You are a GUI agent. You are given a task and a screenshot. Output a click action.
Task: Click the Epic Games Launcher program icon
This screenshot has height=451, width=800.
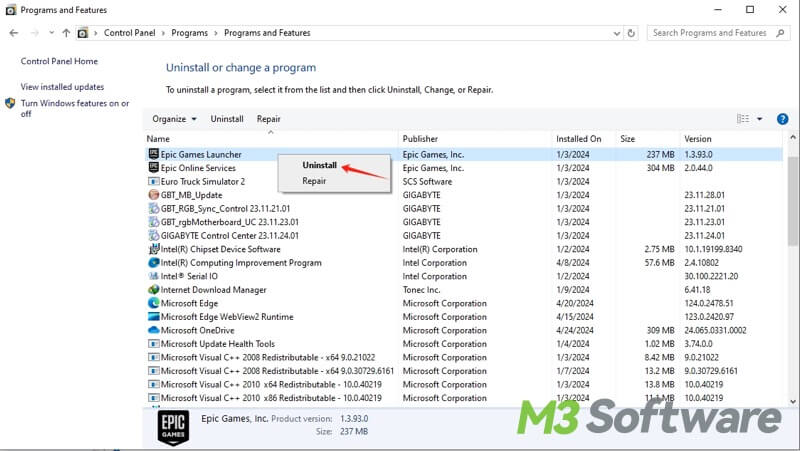pyautogui.click(x=154, y=154)
